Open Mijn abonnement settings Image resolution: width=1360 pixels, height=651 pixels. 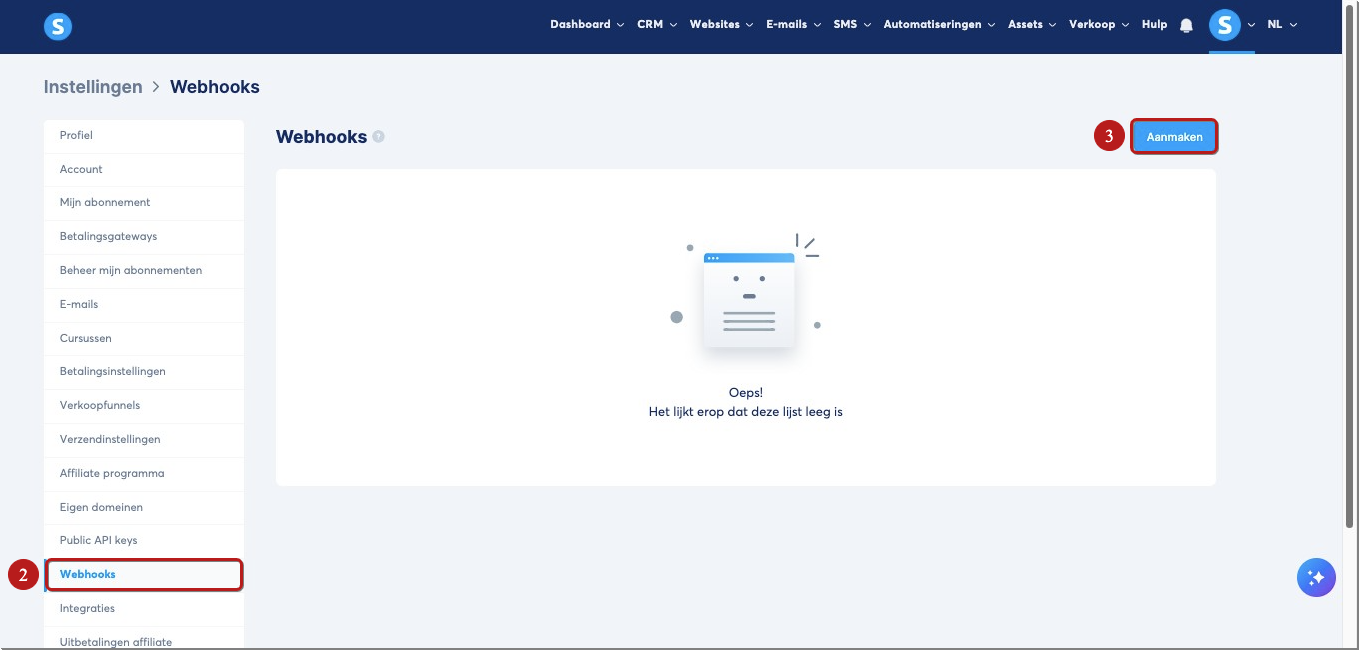[144, 203]
